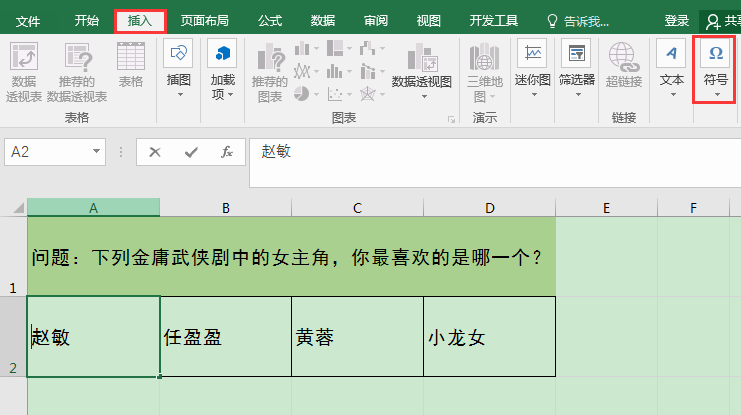Click cell containing 小龙女
741x415 pixels.
pyautogui.click(x=490, y=337)
